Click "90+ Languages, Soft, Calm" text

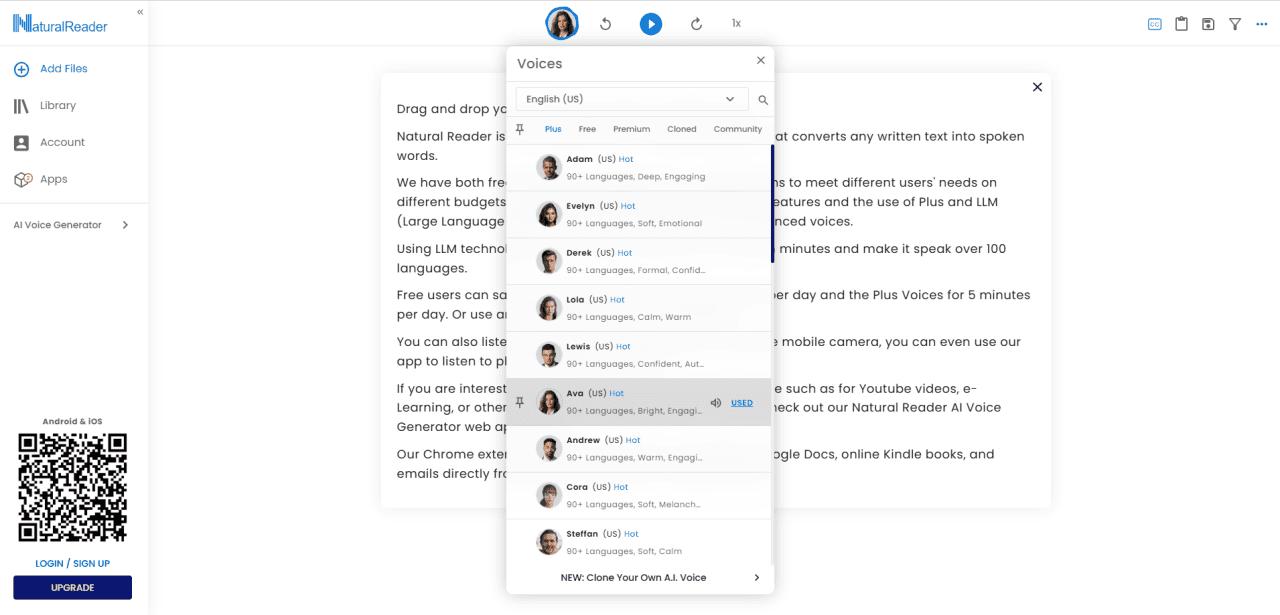tap(624, 551)
